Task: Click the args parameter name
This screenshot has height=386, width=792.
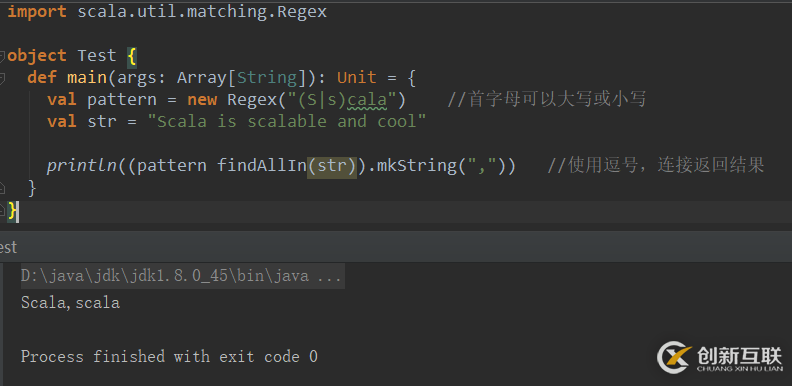Action: pyautogui.click(x=136, y=78)
